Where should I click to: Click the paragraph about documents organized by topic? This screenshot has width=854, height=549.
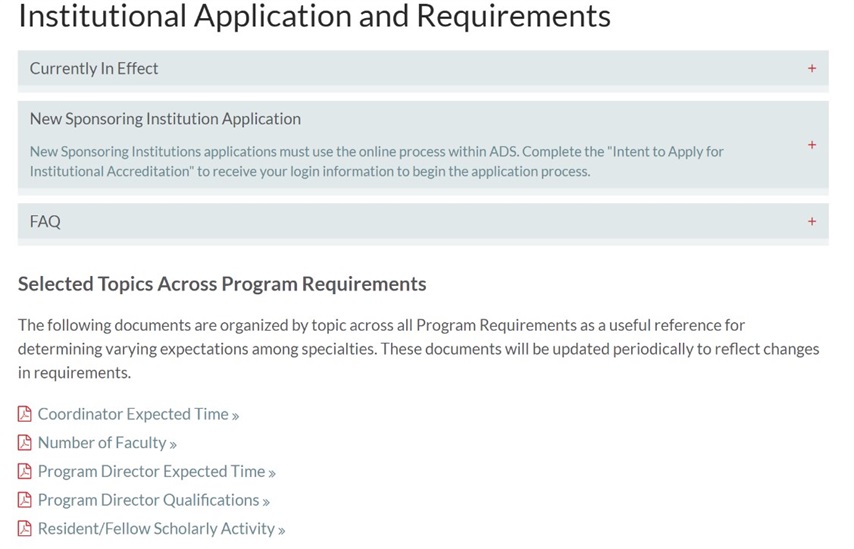[x=418, y=349]
